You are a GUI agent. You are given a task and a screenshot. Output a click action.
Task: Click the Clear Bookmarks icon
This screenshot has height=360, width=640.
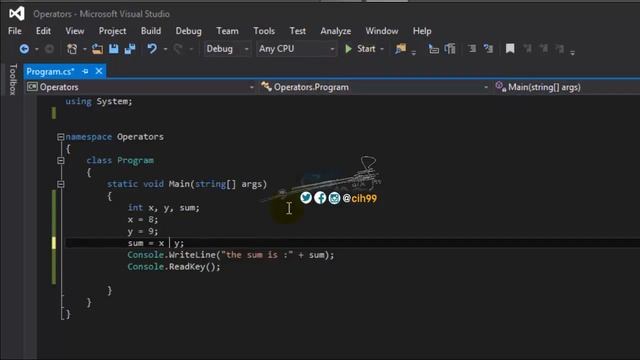pyautogui.click(x=560, y=49)
